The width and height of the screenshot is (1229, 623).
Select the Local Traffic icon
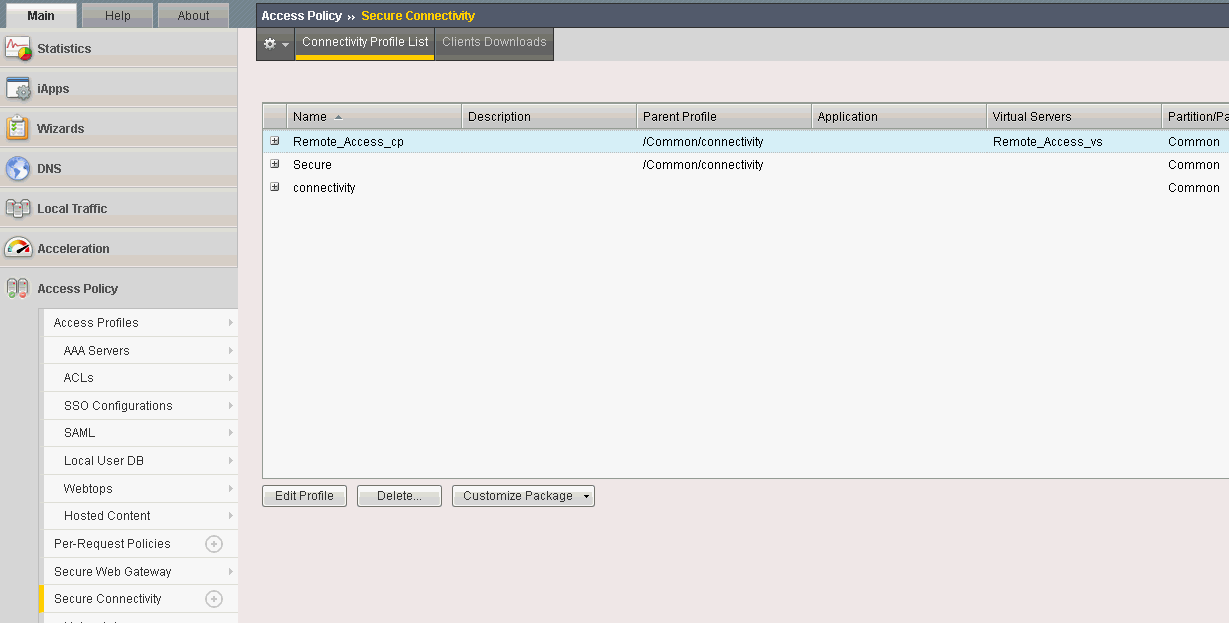pyautogui.click(x=18, y=208)
